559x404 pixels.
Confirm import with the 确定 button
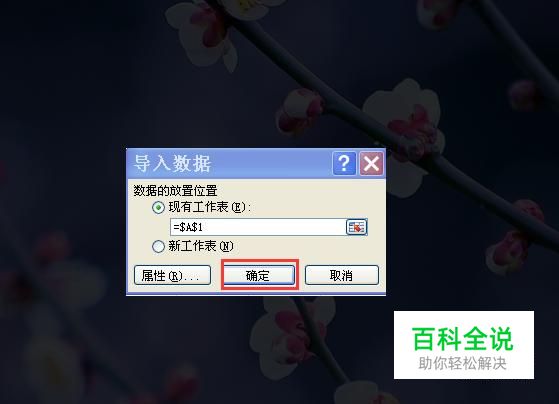point(259,275)
